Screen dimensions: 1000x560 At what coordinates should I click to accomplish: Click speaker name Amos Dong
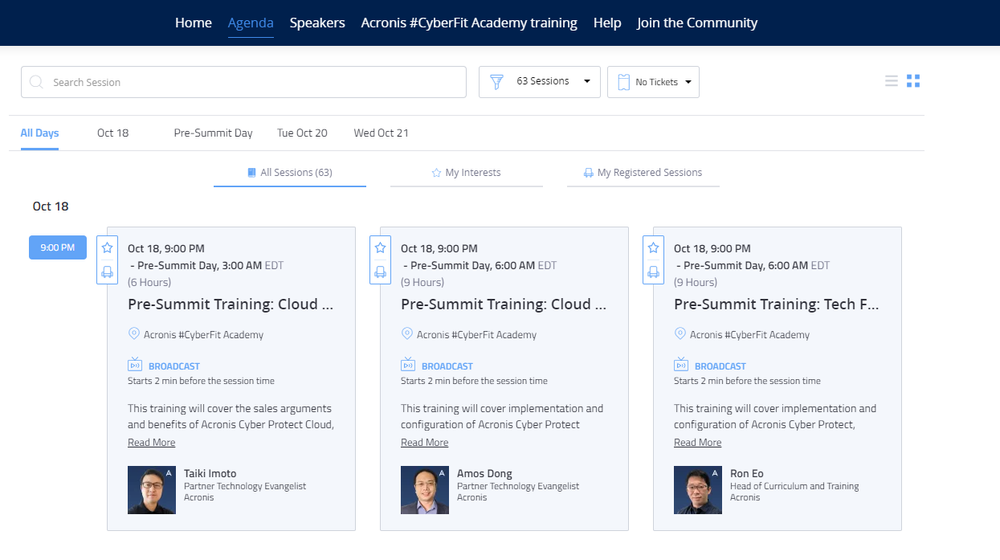(485, 473)
